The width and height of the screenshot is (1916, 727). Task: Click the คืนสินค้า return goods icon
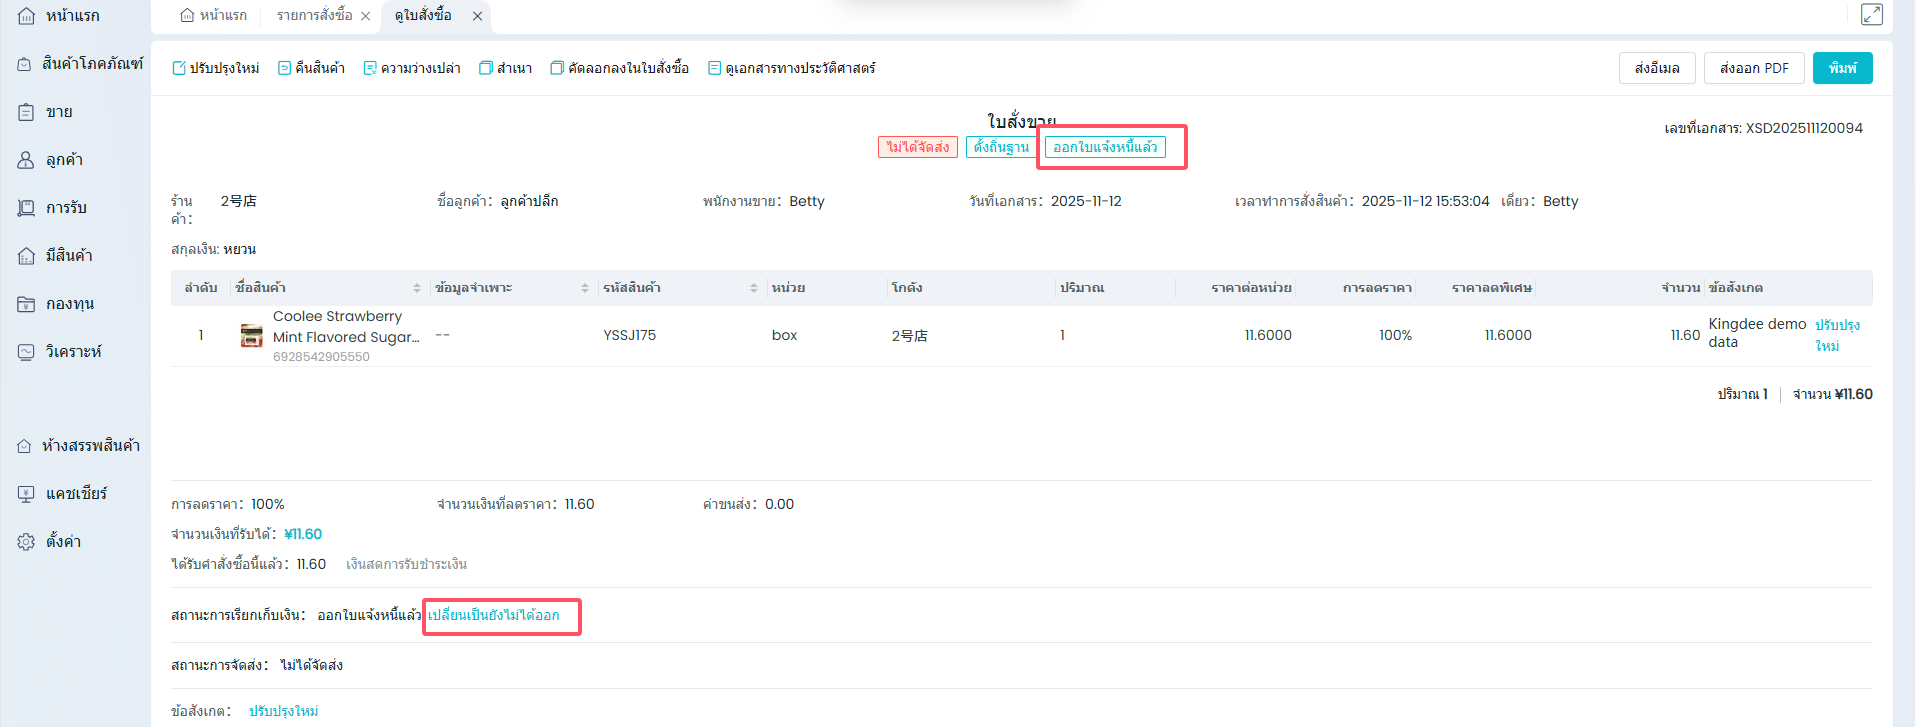coord(284,68)
